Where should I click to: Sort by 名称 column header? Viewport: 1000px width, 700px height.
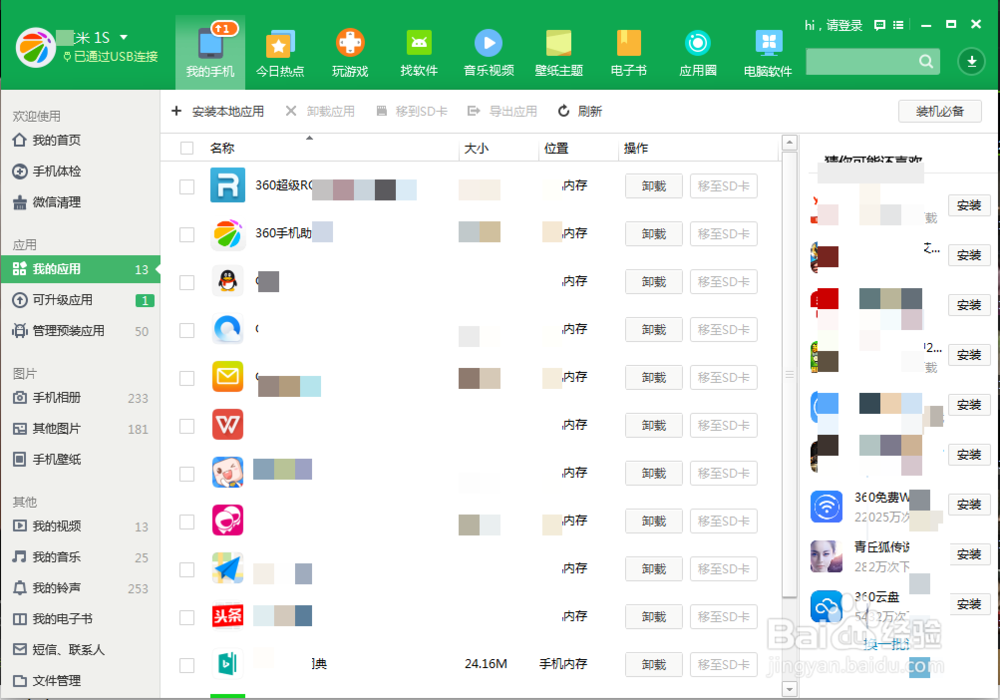pyautogui.click(x=223, y=148)
